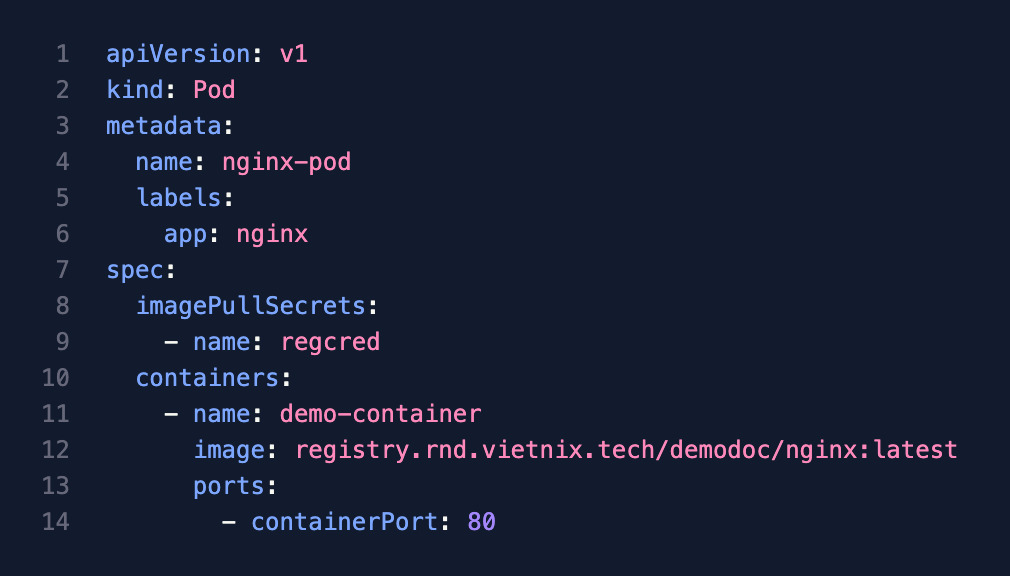Select the nginx-pod name value
The width and height of the screenshot is (1010, 576).
pyautogui.click(x=286, y=162)
